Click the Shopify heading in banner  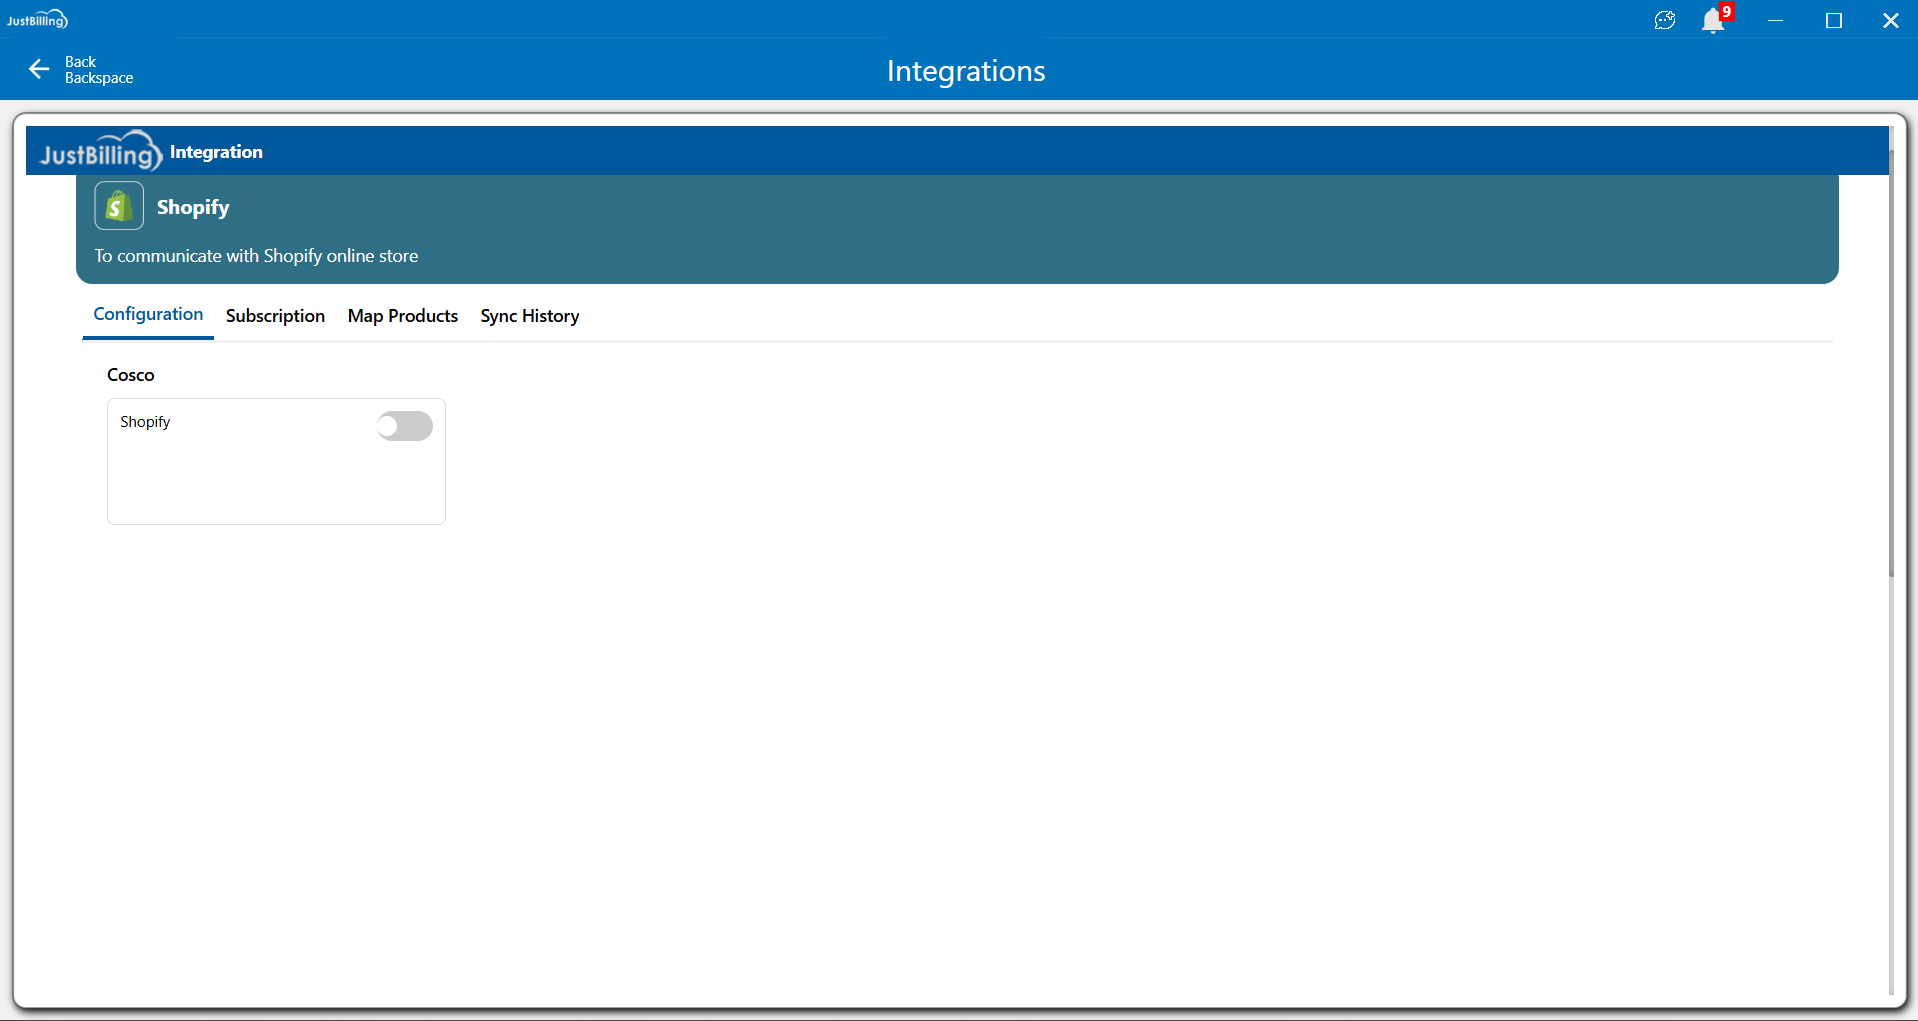point(193,207)
